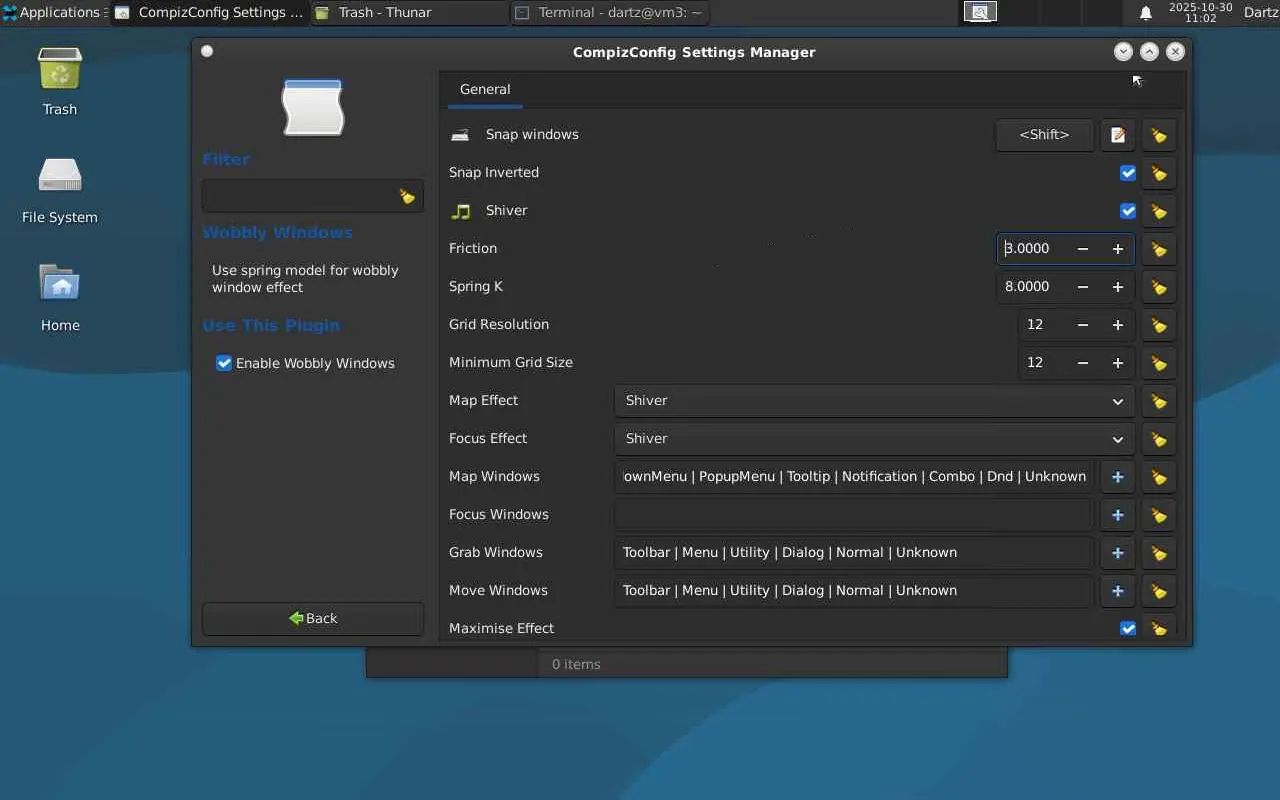The height and width of the screenshot is (800, 1280).
Task: Increase Minimum Grid Size with plus button
Action: pyautogui.click(x=1117, y=363)
